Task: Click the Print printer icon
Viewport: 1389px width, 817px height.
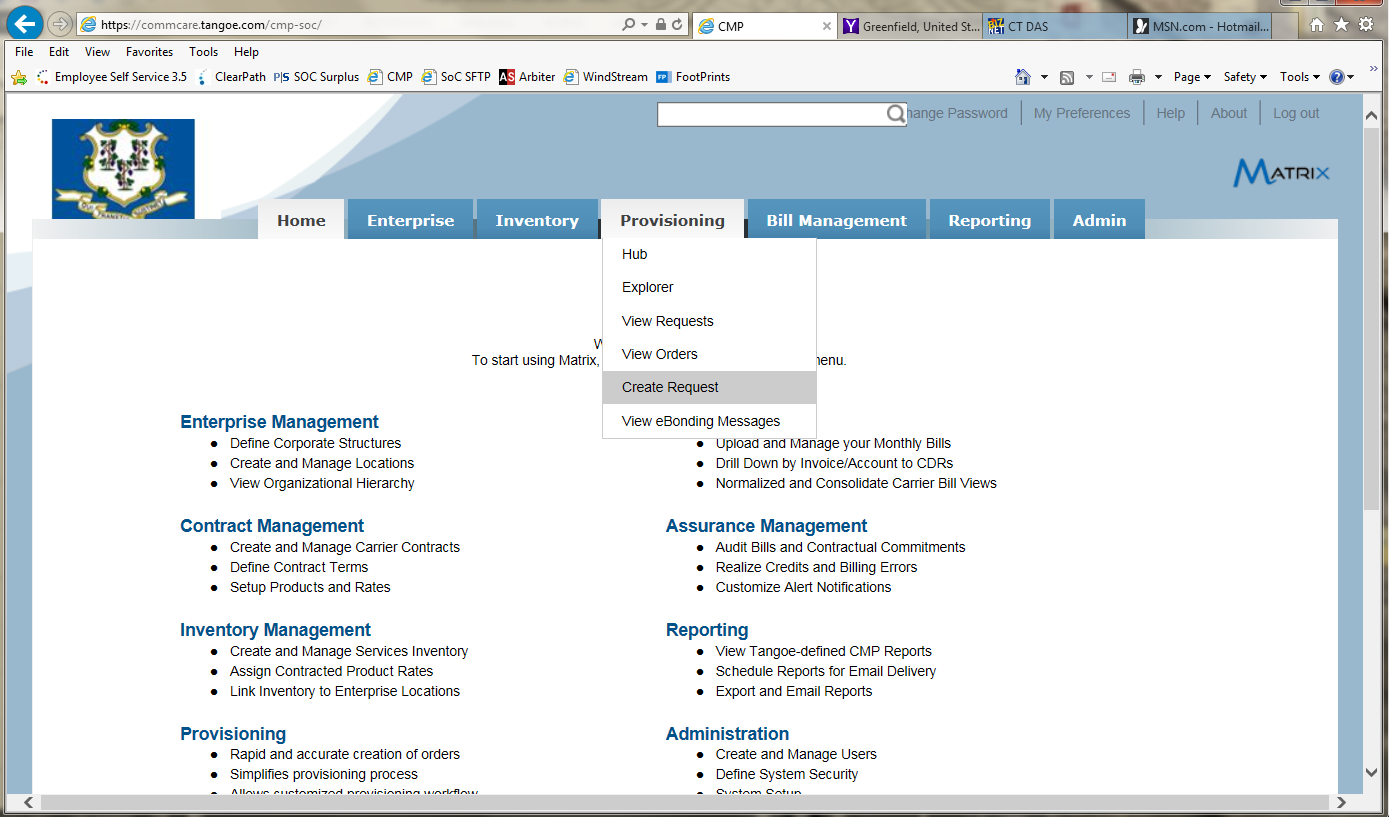Action: click(1137, 77)
